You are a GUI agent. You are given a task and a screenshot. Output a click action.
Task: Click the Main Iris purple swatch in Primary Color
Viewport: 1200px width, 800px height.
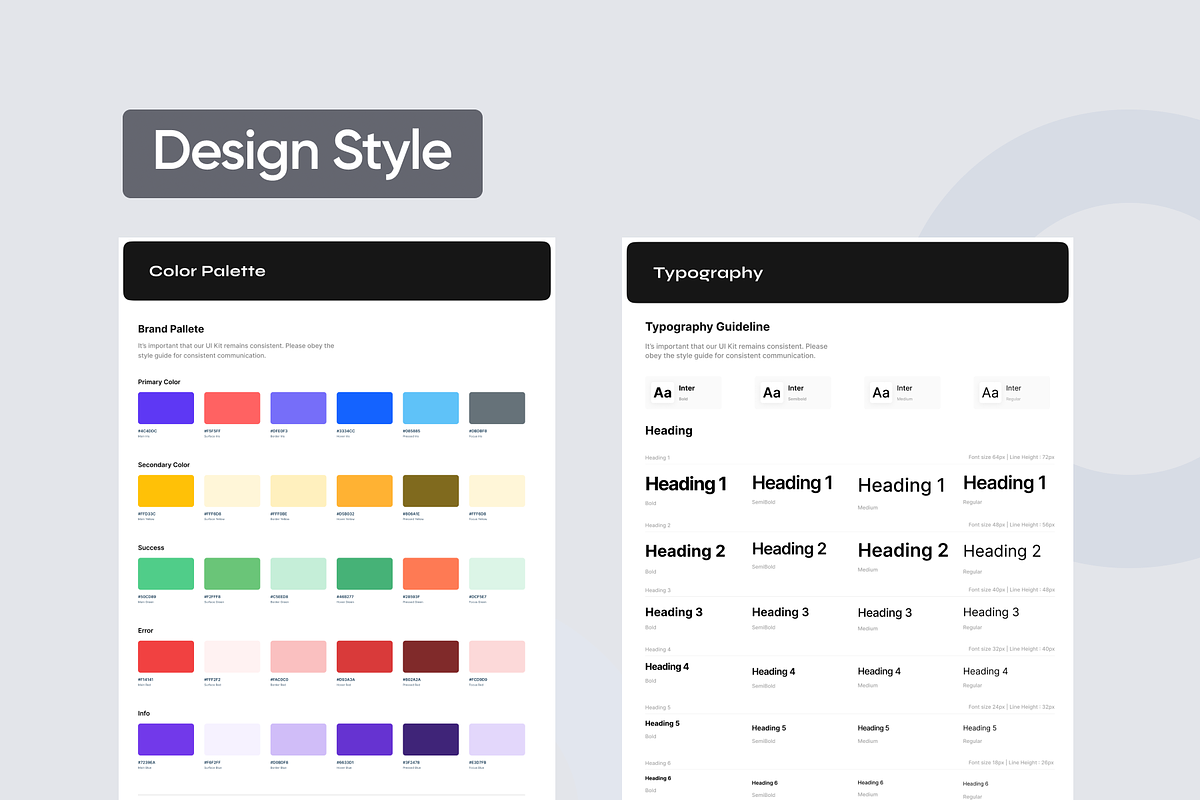coord(166,408)
